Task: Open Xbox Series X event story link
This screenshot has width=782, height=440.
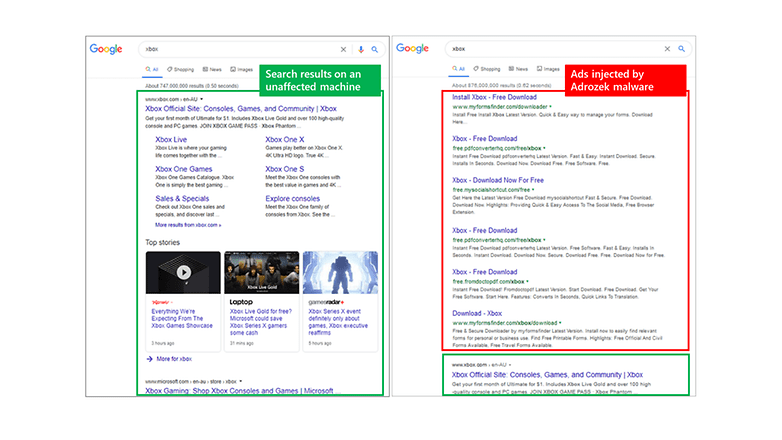Action: click(x=338, y=322)
